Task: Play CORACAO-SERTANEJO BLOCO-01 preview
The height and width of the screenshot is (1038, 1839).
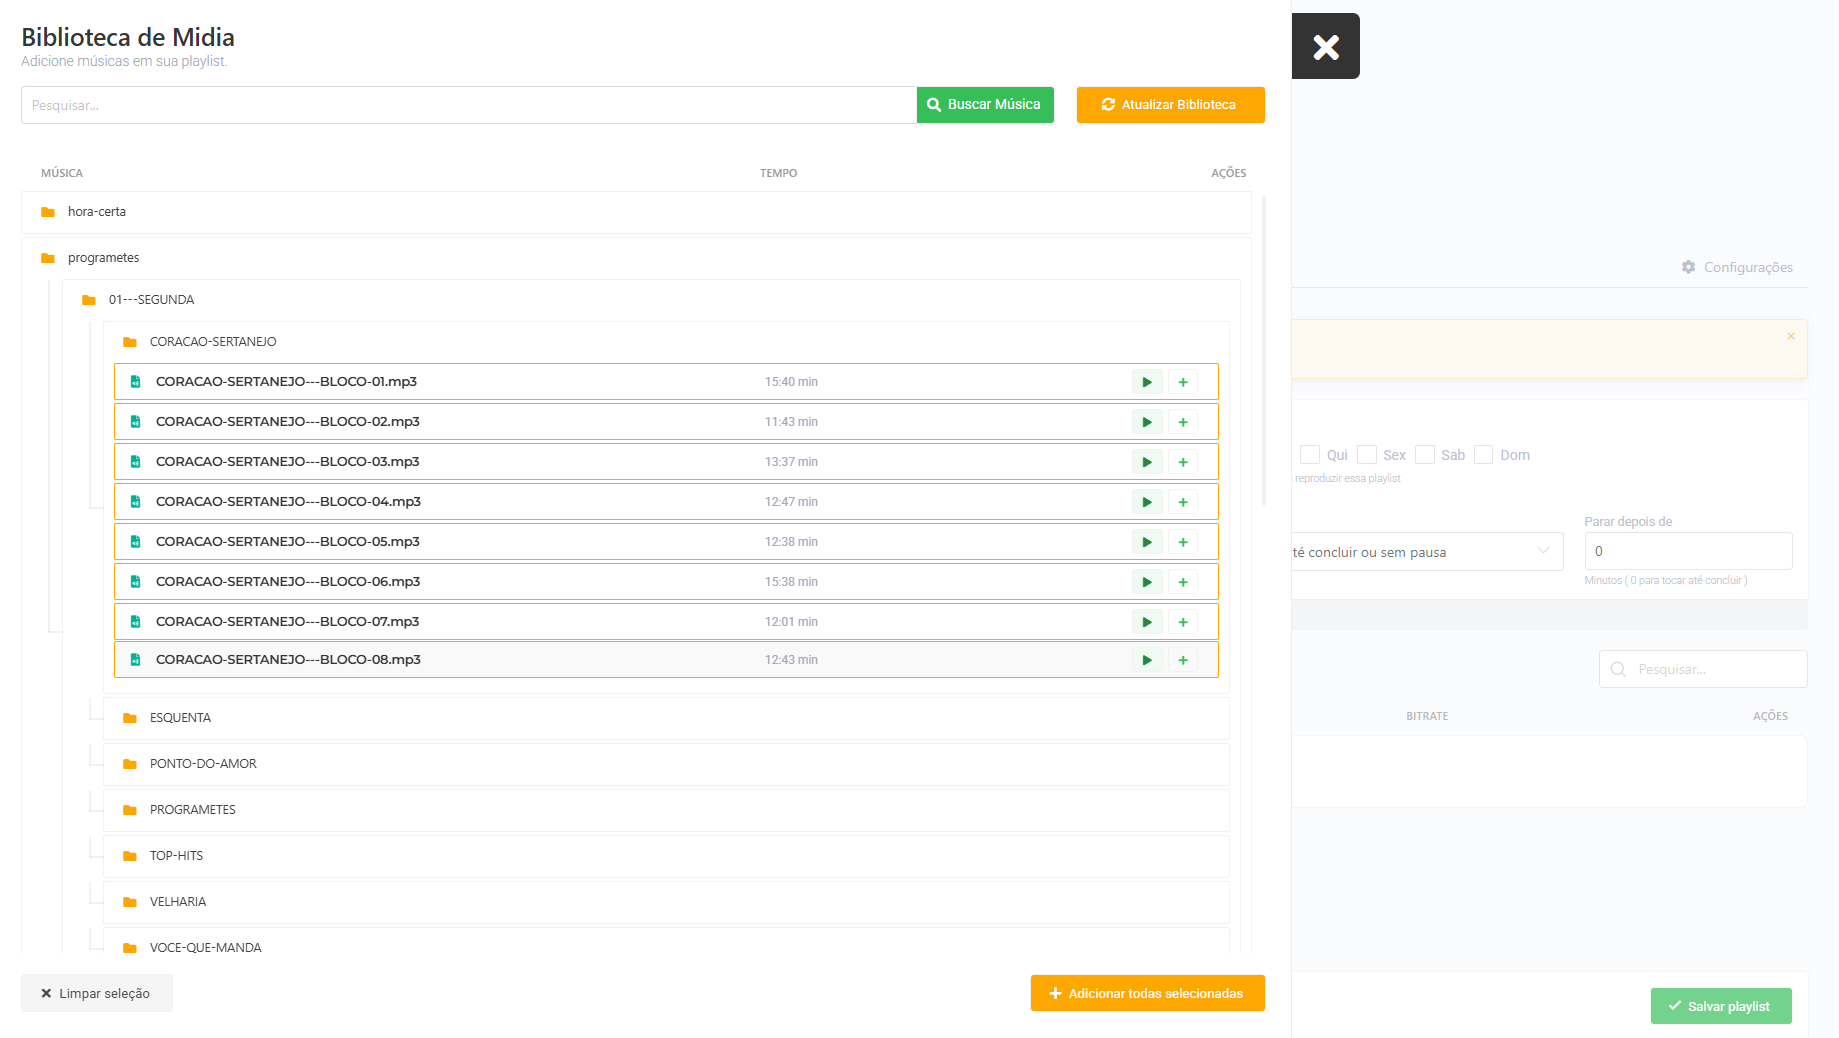Action: tap(1147, 382)
